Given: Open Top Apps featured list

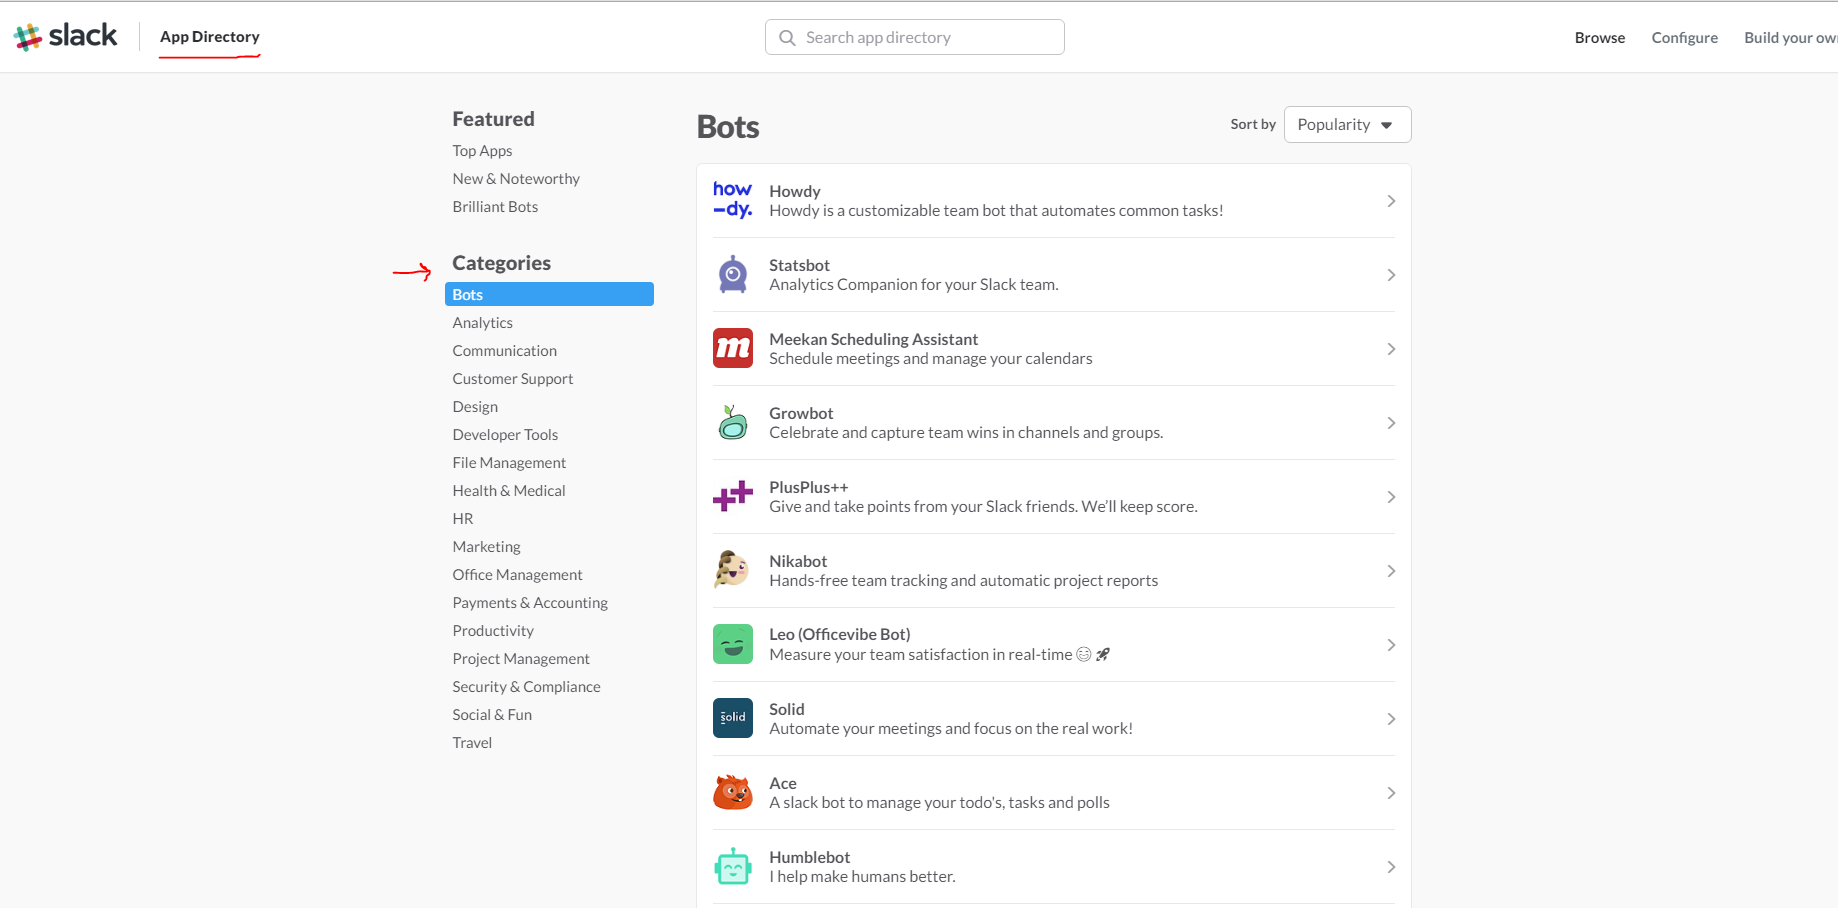Looking at the screenshot, I should pos(482,151).
